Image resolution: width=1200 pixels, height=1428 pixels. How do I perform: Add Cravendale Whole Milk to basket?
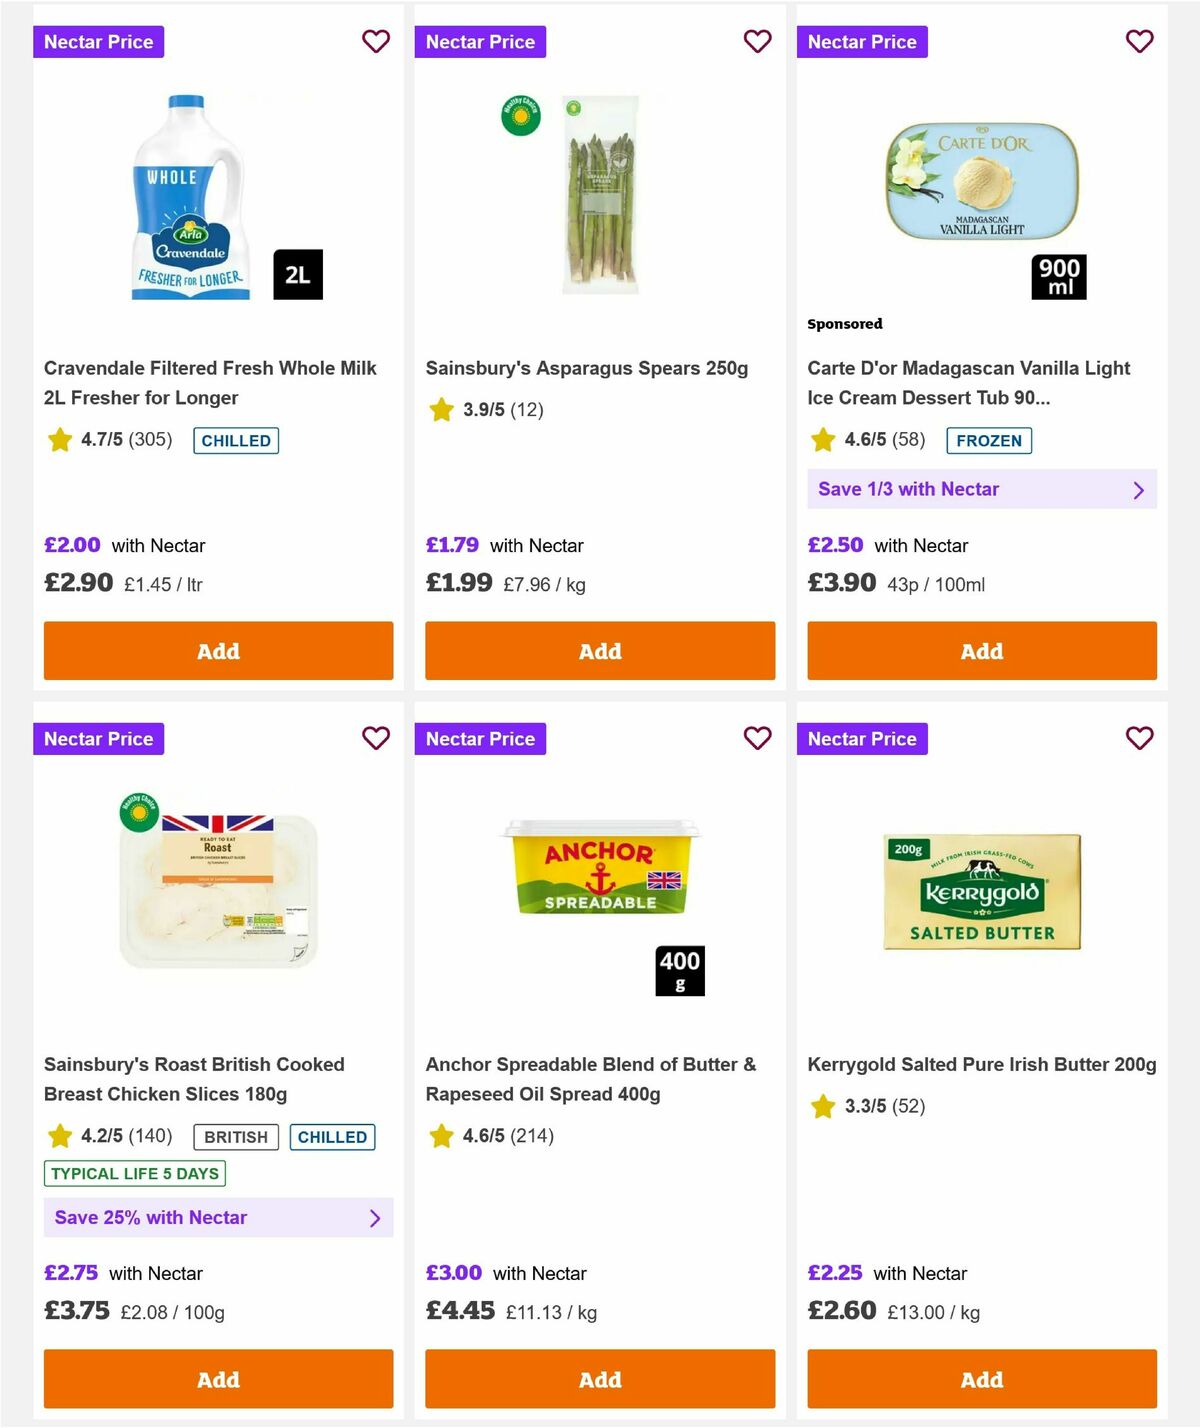(x=218, y=651)
